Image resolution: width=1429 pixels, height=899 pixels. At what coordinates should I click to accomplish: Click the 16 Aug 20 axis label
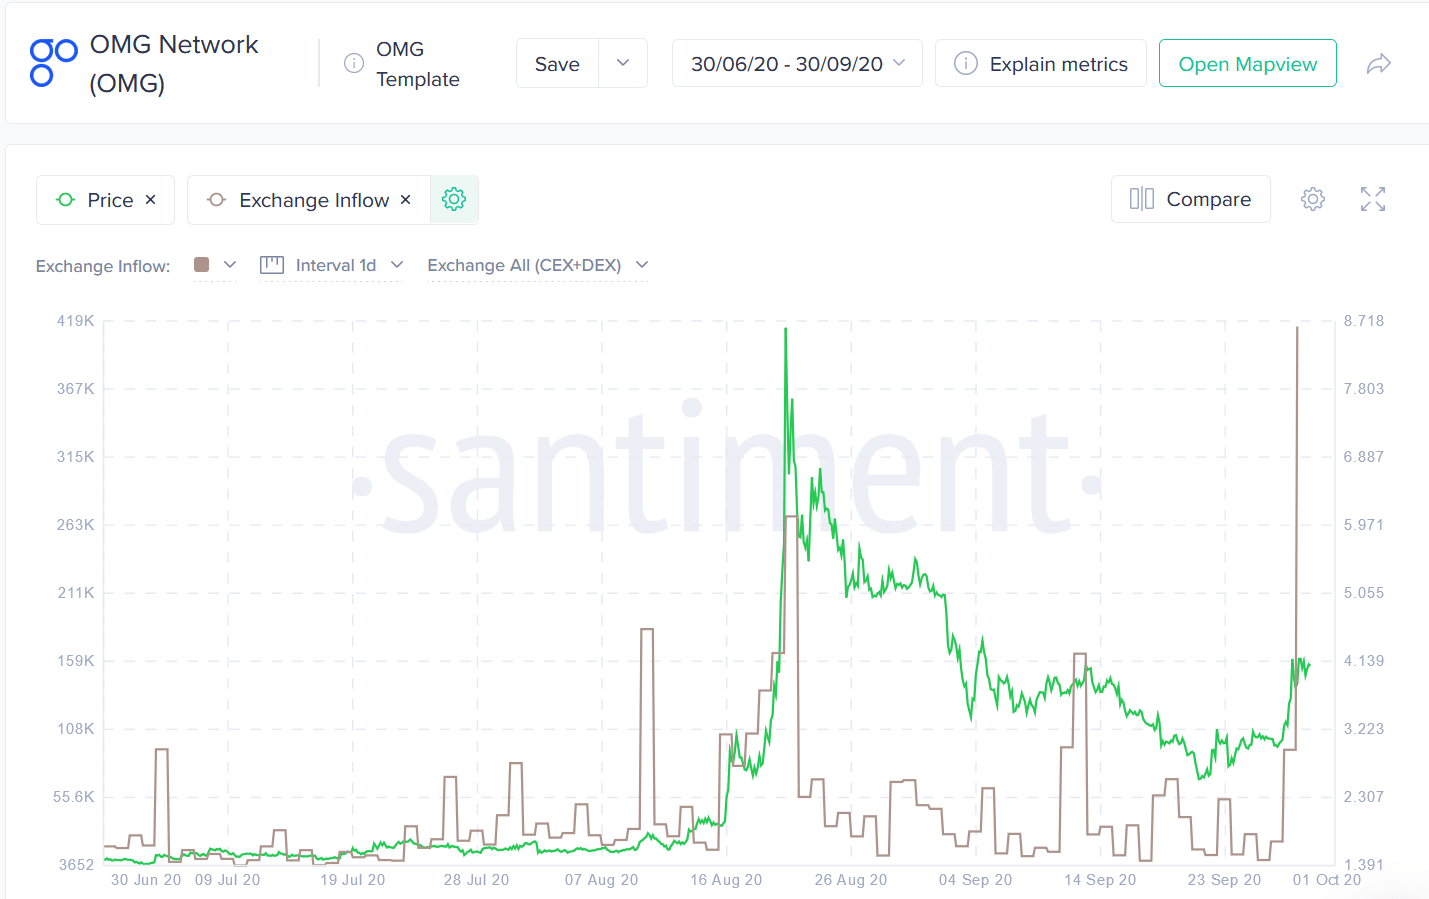coord(726,880)
